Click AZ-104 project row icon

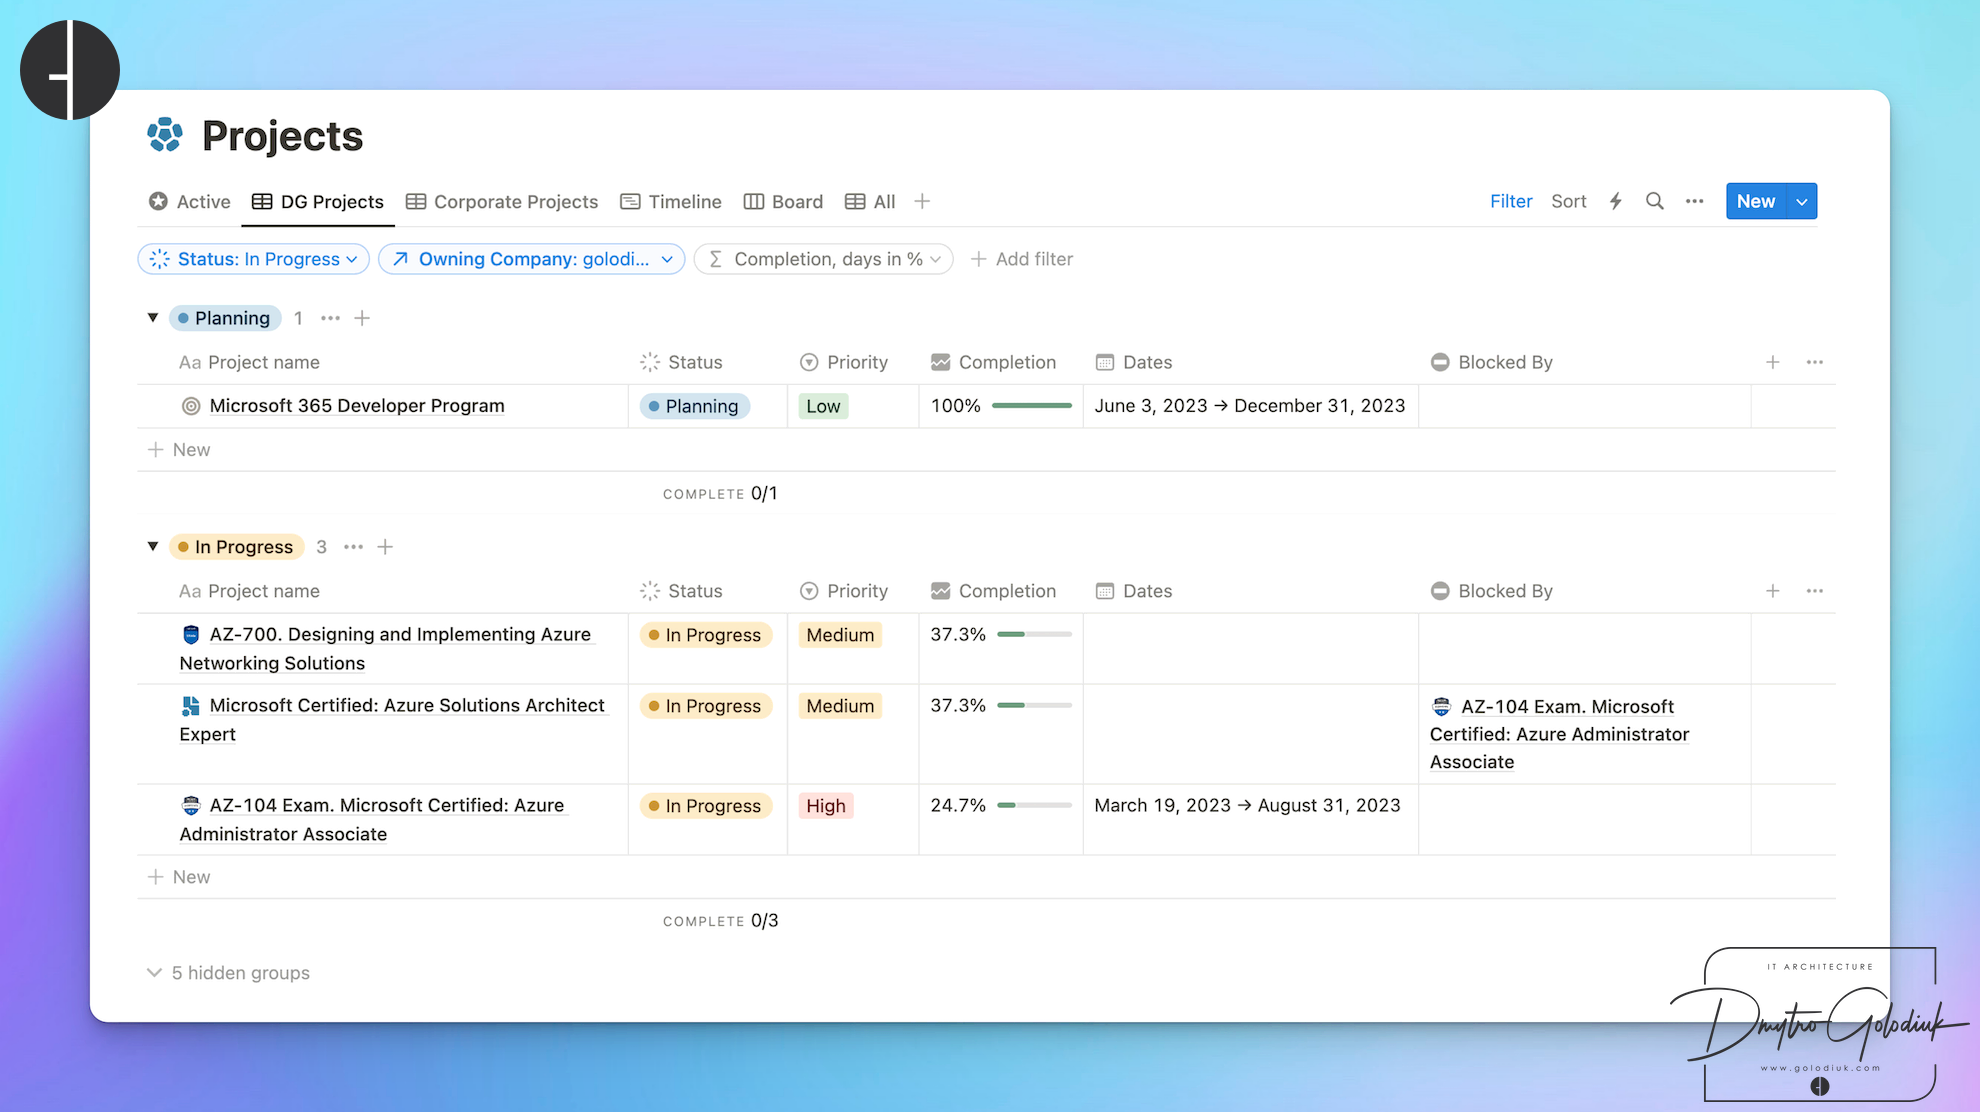[x=191, y=805]
